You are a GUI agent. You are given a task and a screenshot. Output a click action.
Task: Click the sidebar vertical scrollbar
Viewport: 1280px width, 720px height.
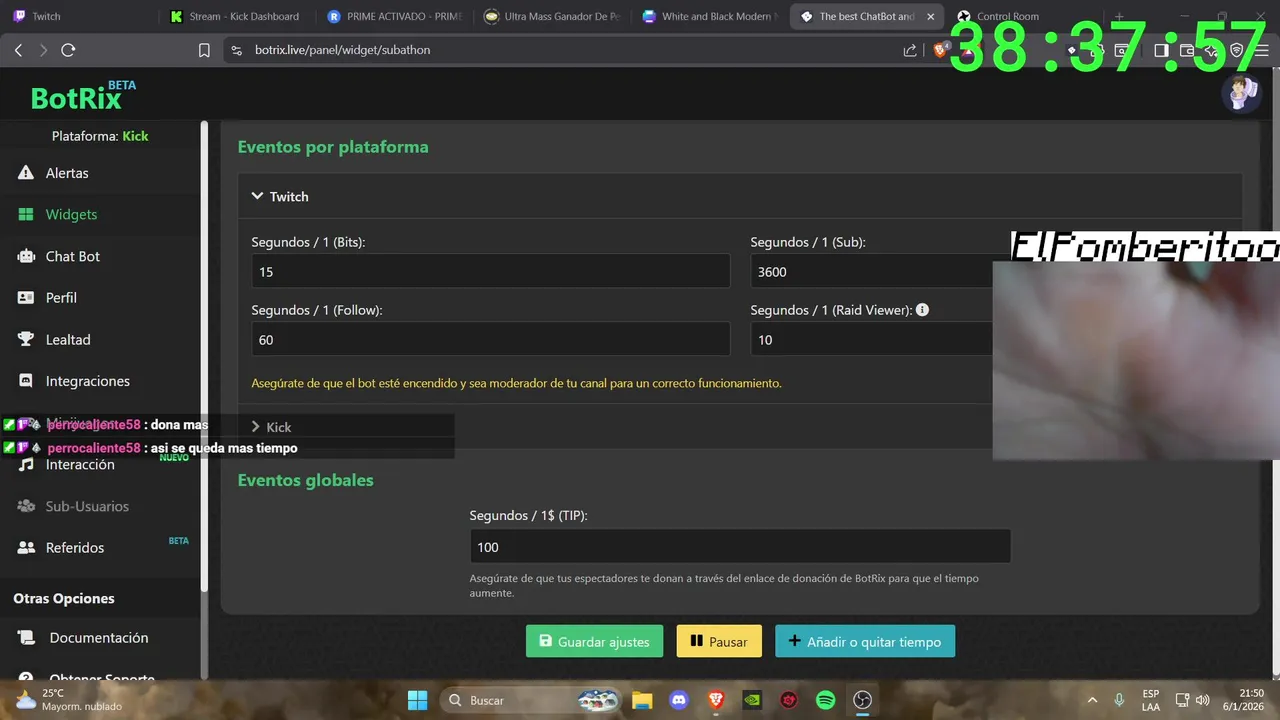pos(205,355)
